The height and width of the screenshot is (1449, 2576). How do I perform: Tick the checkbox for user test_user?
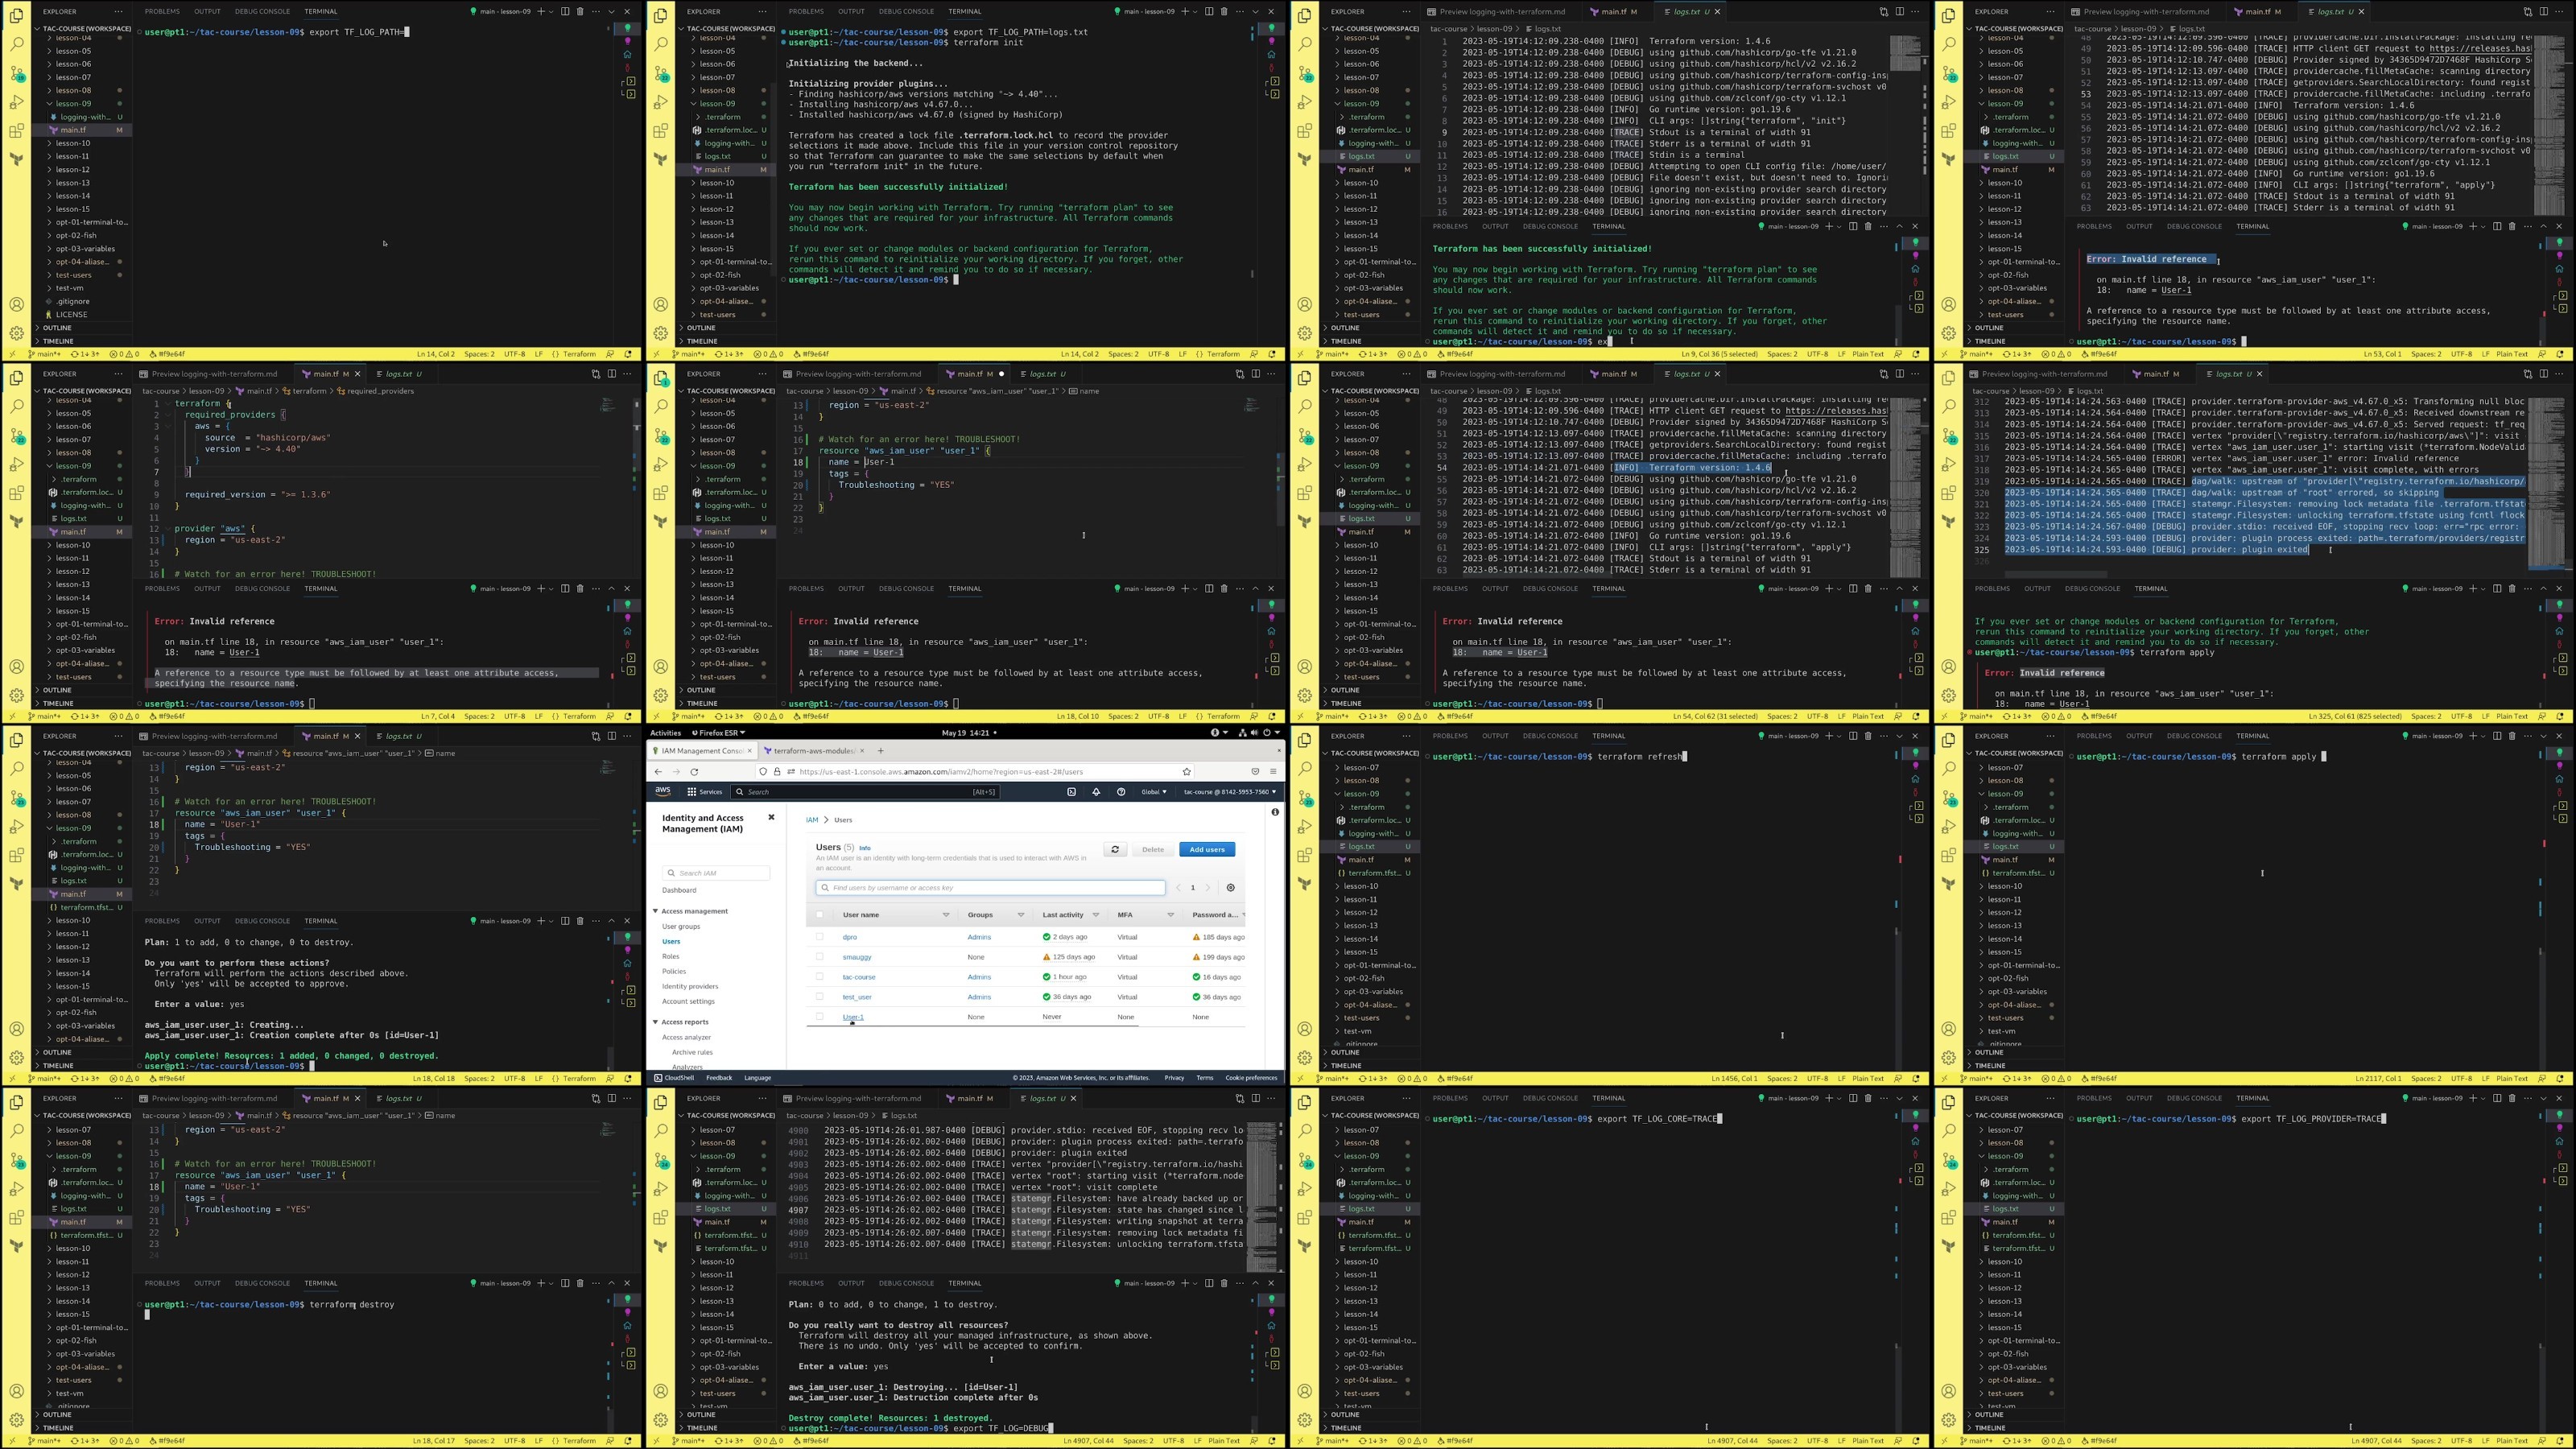(820, 997)
